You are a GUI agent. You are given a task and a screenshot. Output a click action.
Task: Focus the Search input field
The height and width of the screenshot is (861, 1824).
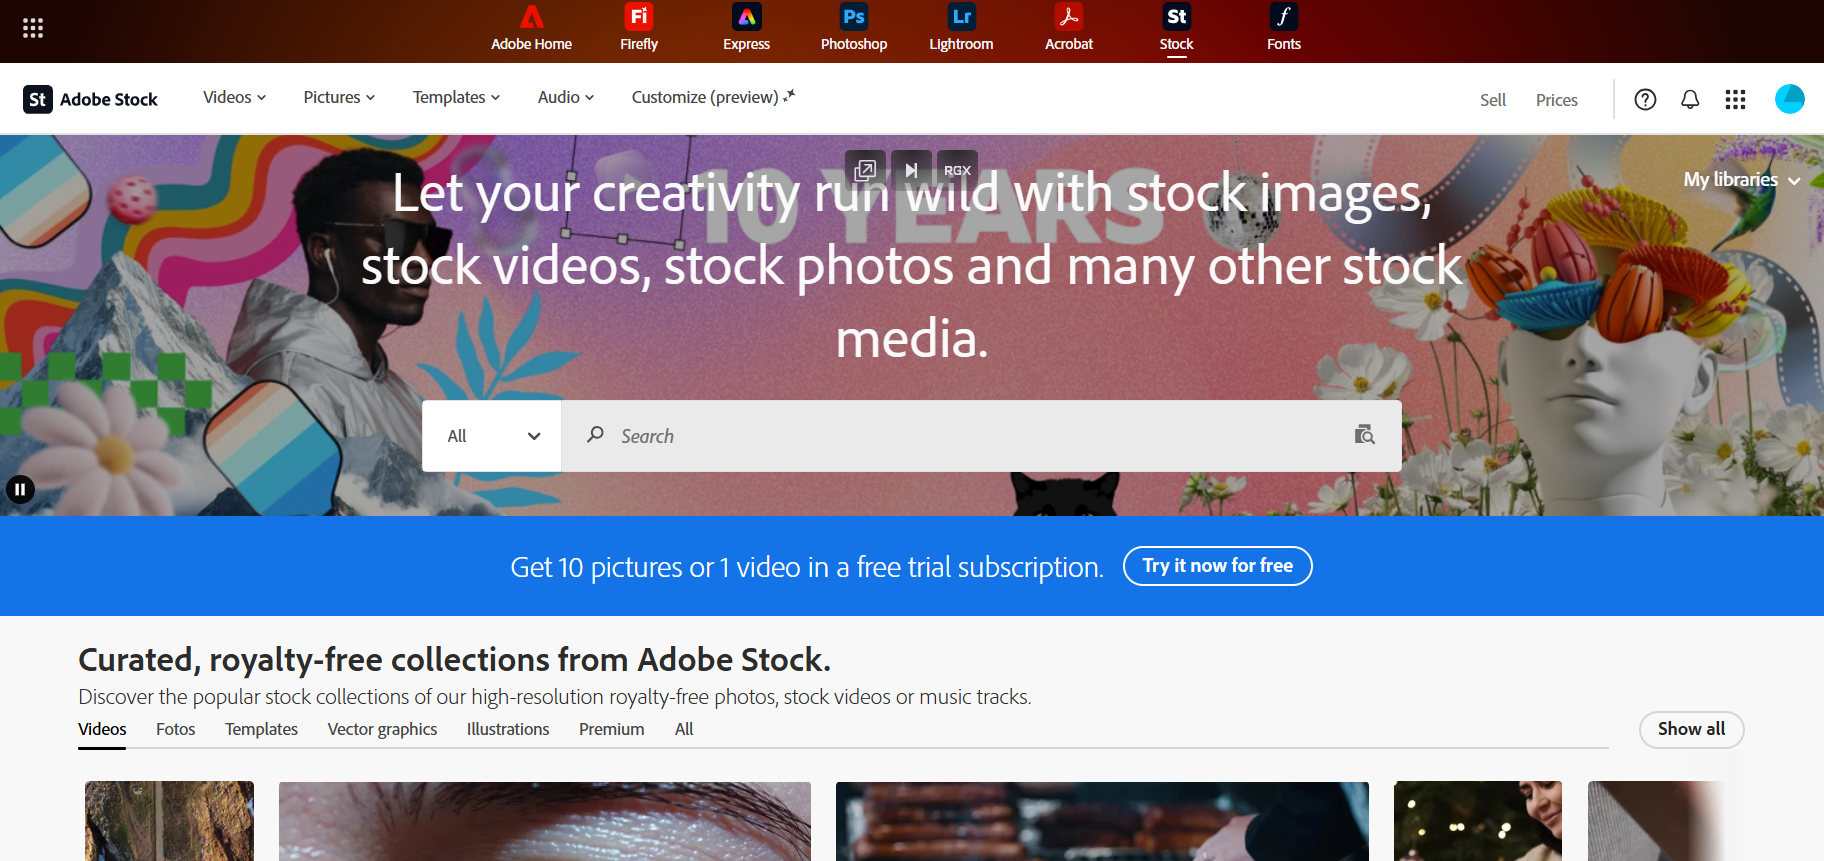[x=982, y=436]
